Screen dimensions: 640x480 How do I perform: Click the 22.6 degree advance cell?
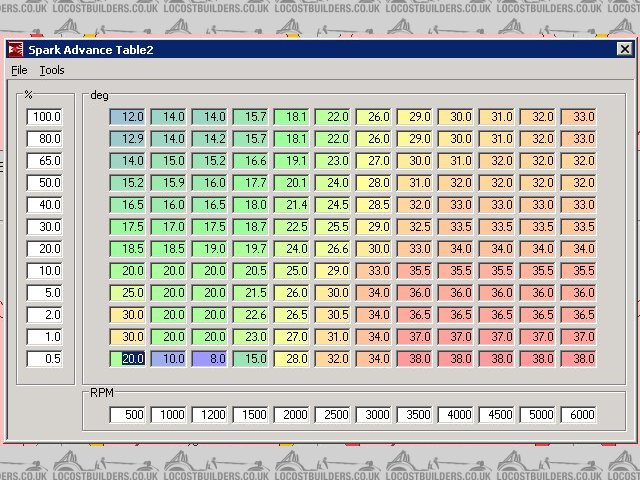coord(250,314)
